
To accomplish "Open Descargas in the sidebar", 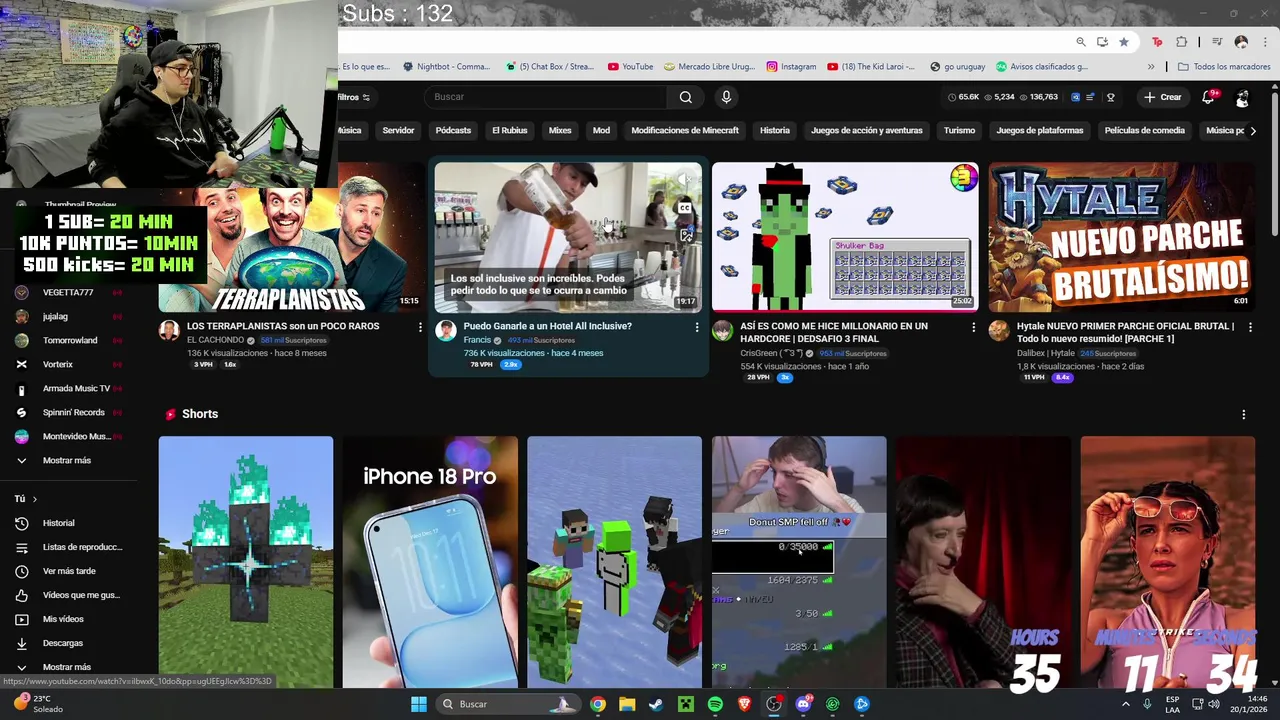I will click(x=62, y=643).
